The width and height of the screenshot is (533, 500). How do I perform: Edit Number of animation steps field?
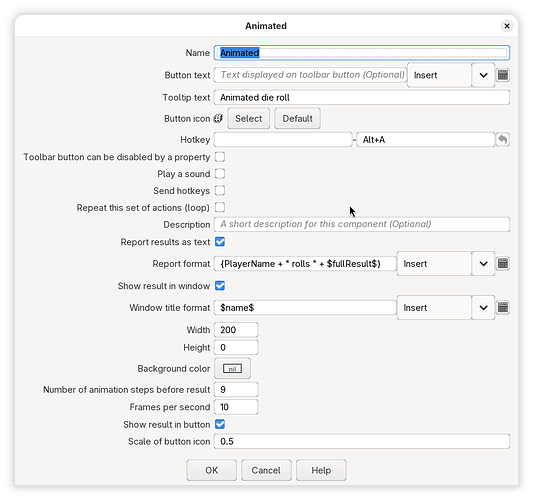point(236,390)
